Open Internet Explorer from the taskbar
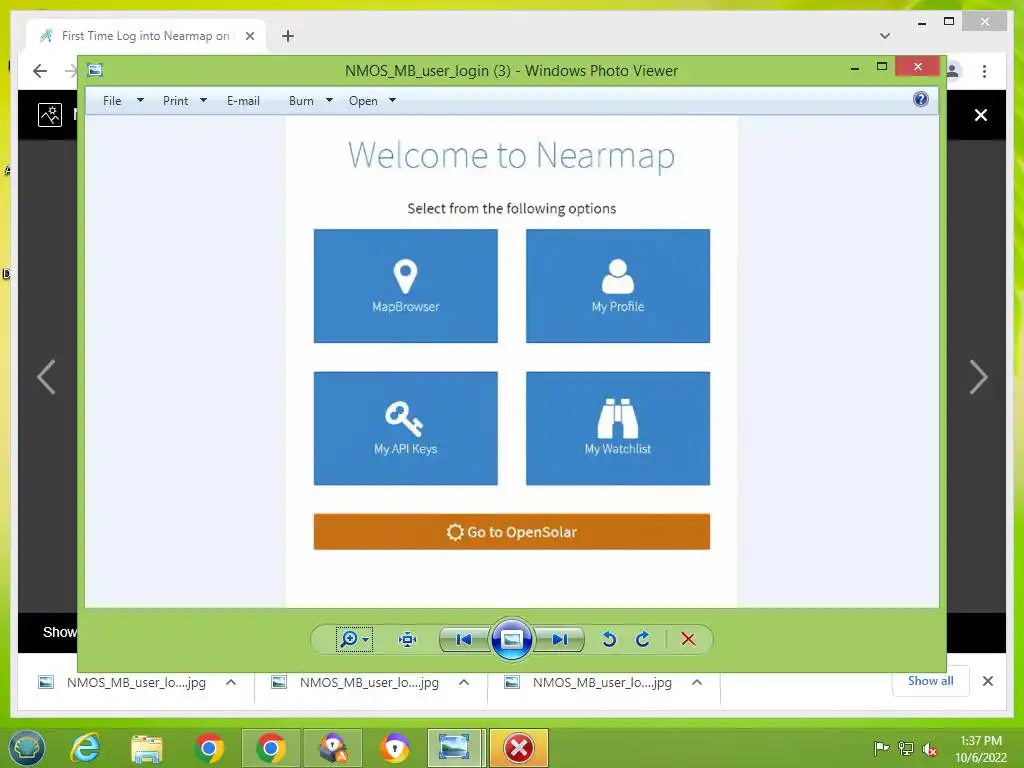 [x=86, y=748]
